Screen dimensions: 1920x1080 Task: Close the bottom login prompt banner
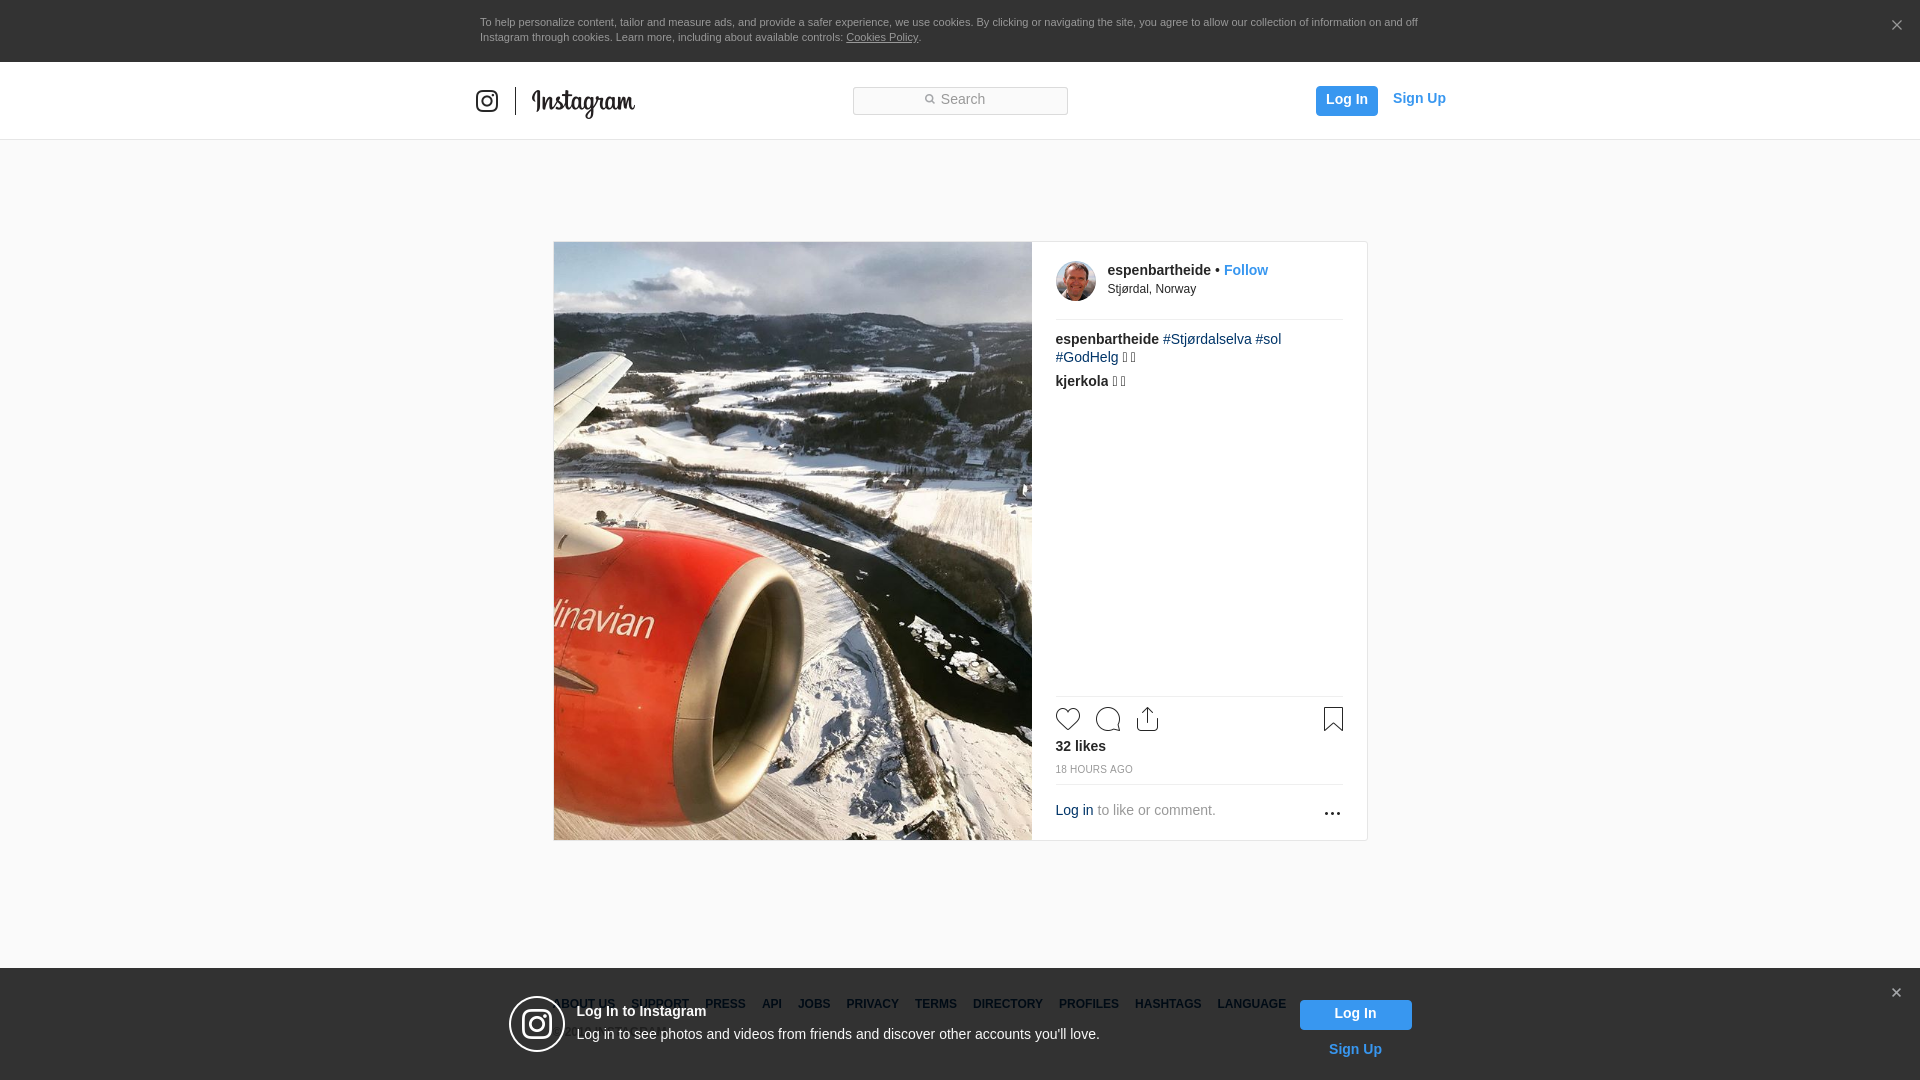click(1896, 993)
